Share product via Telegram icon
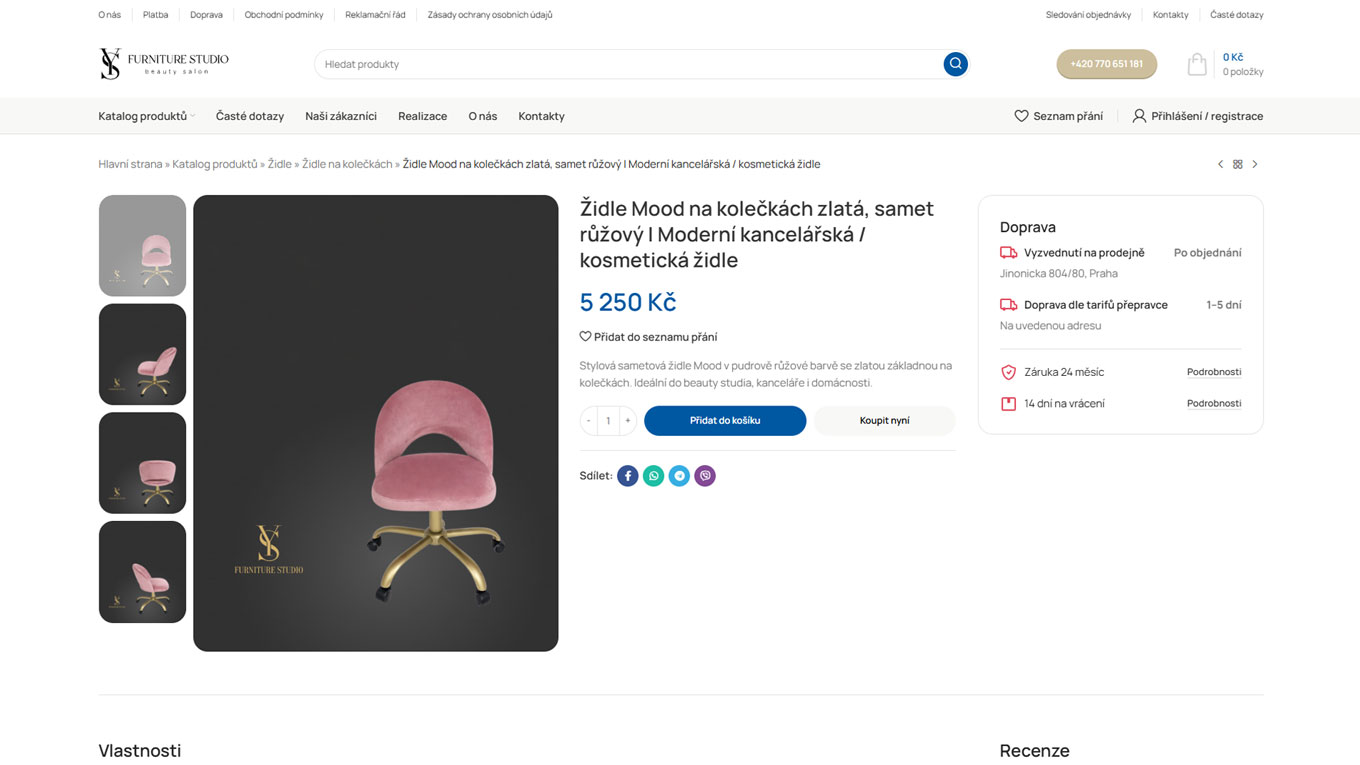 680,476
